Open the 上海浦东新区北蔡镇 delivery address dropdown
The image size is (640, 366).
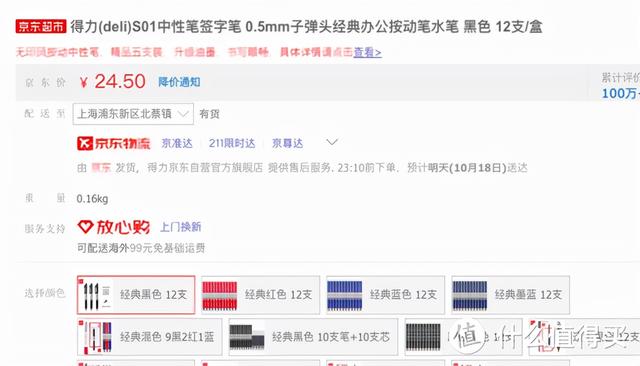[x=133, y=114]
